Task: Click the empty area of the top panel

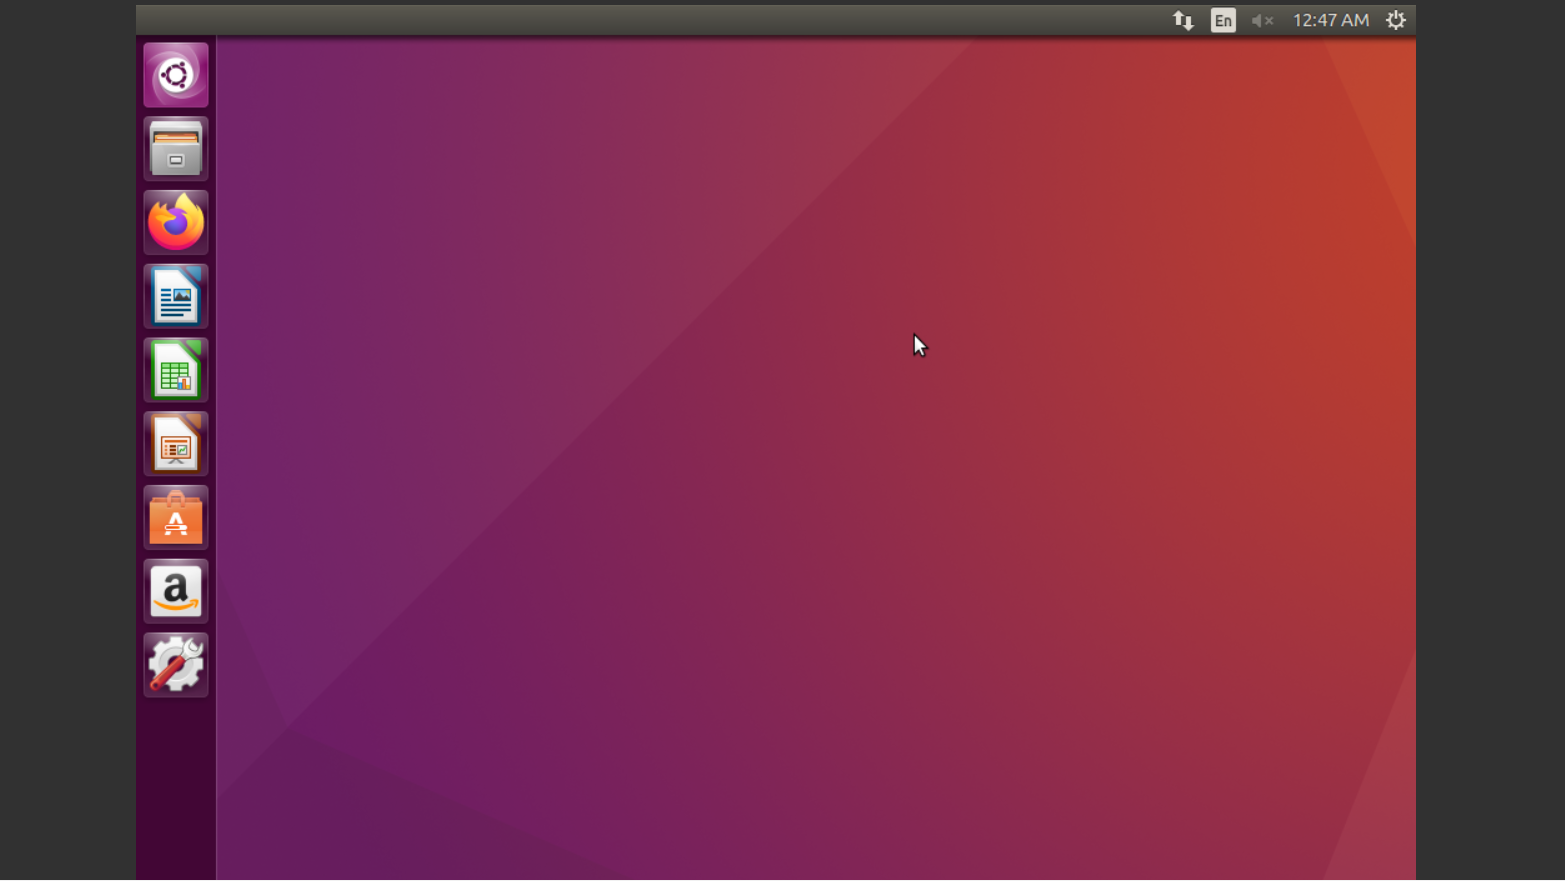Action: click(650, 20)
